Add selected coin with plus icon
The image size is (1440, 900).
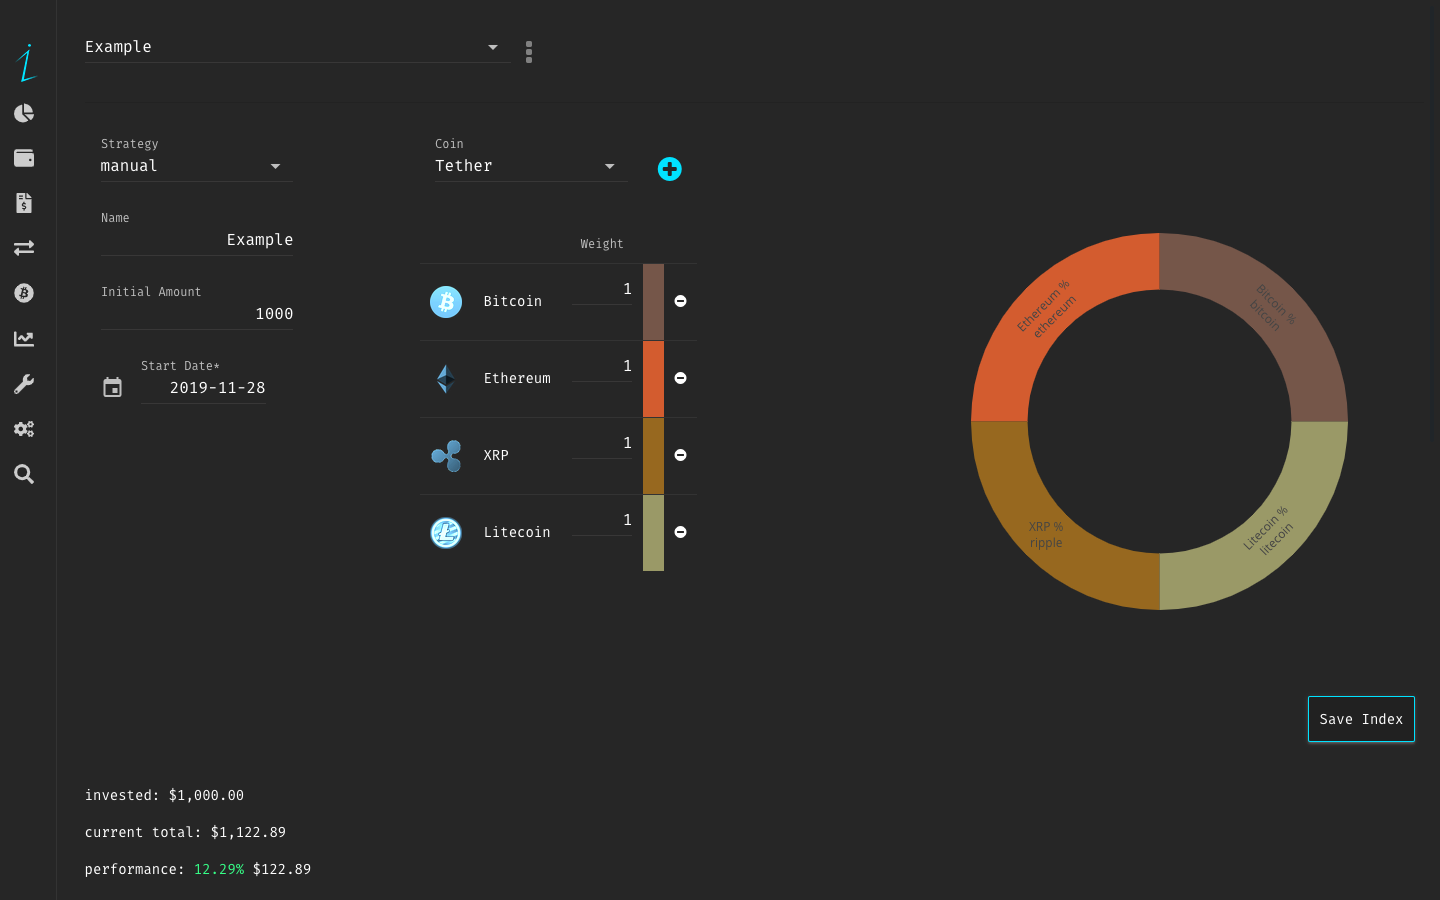(670, 169)
